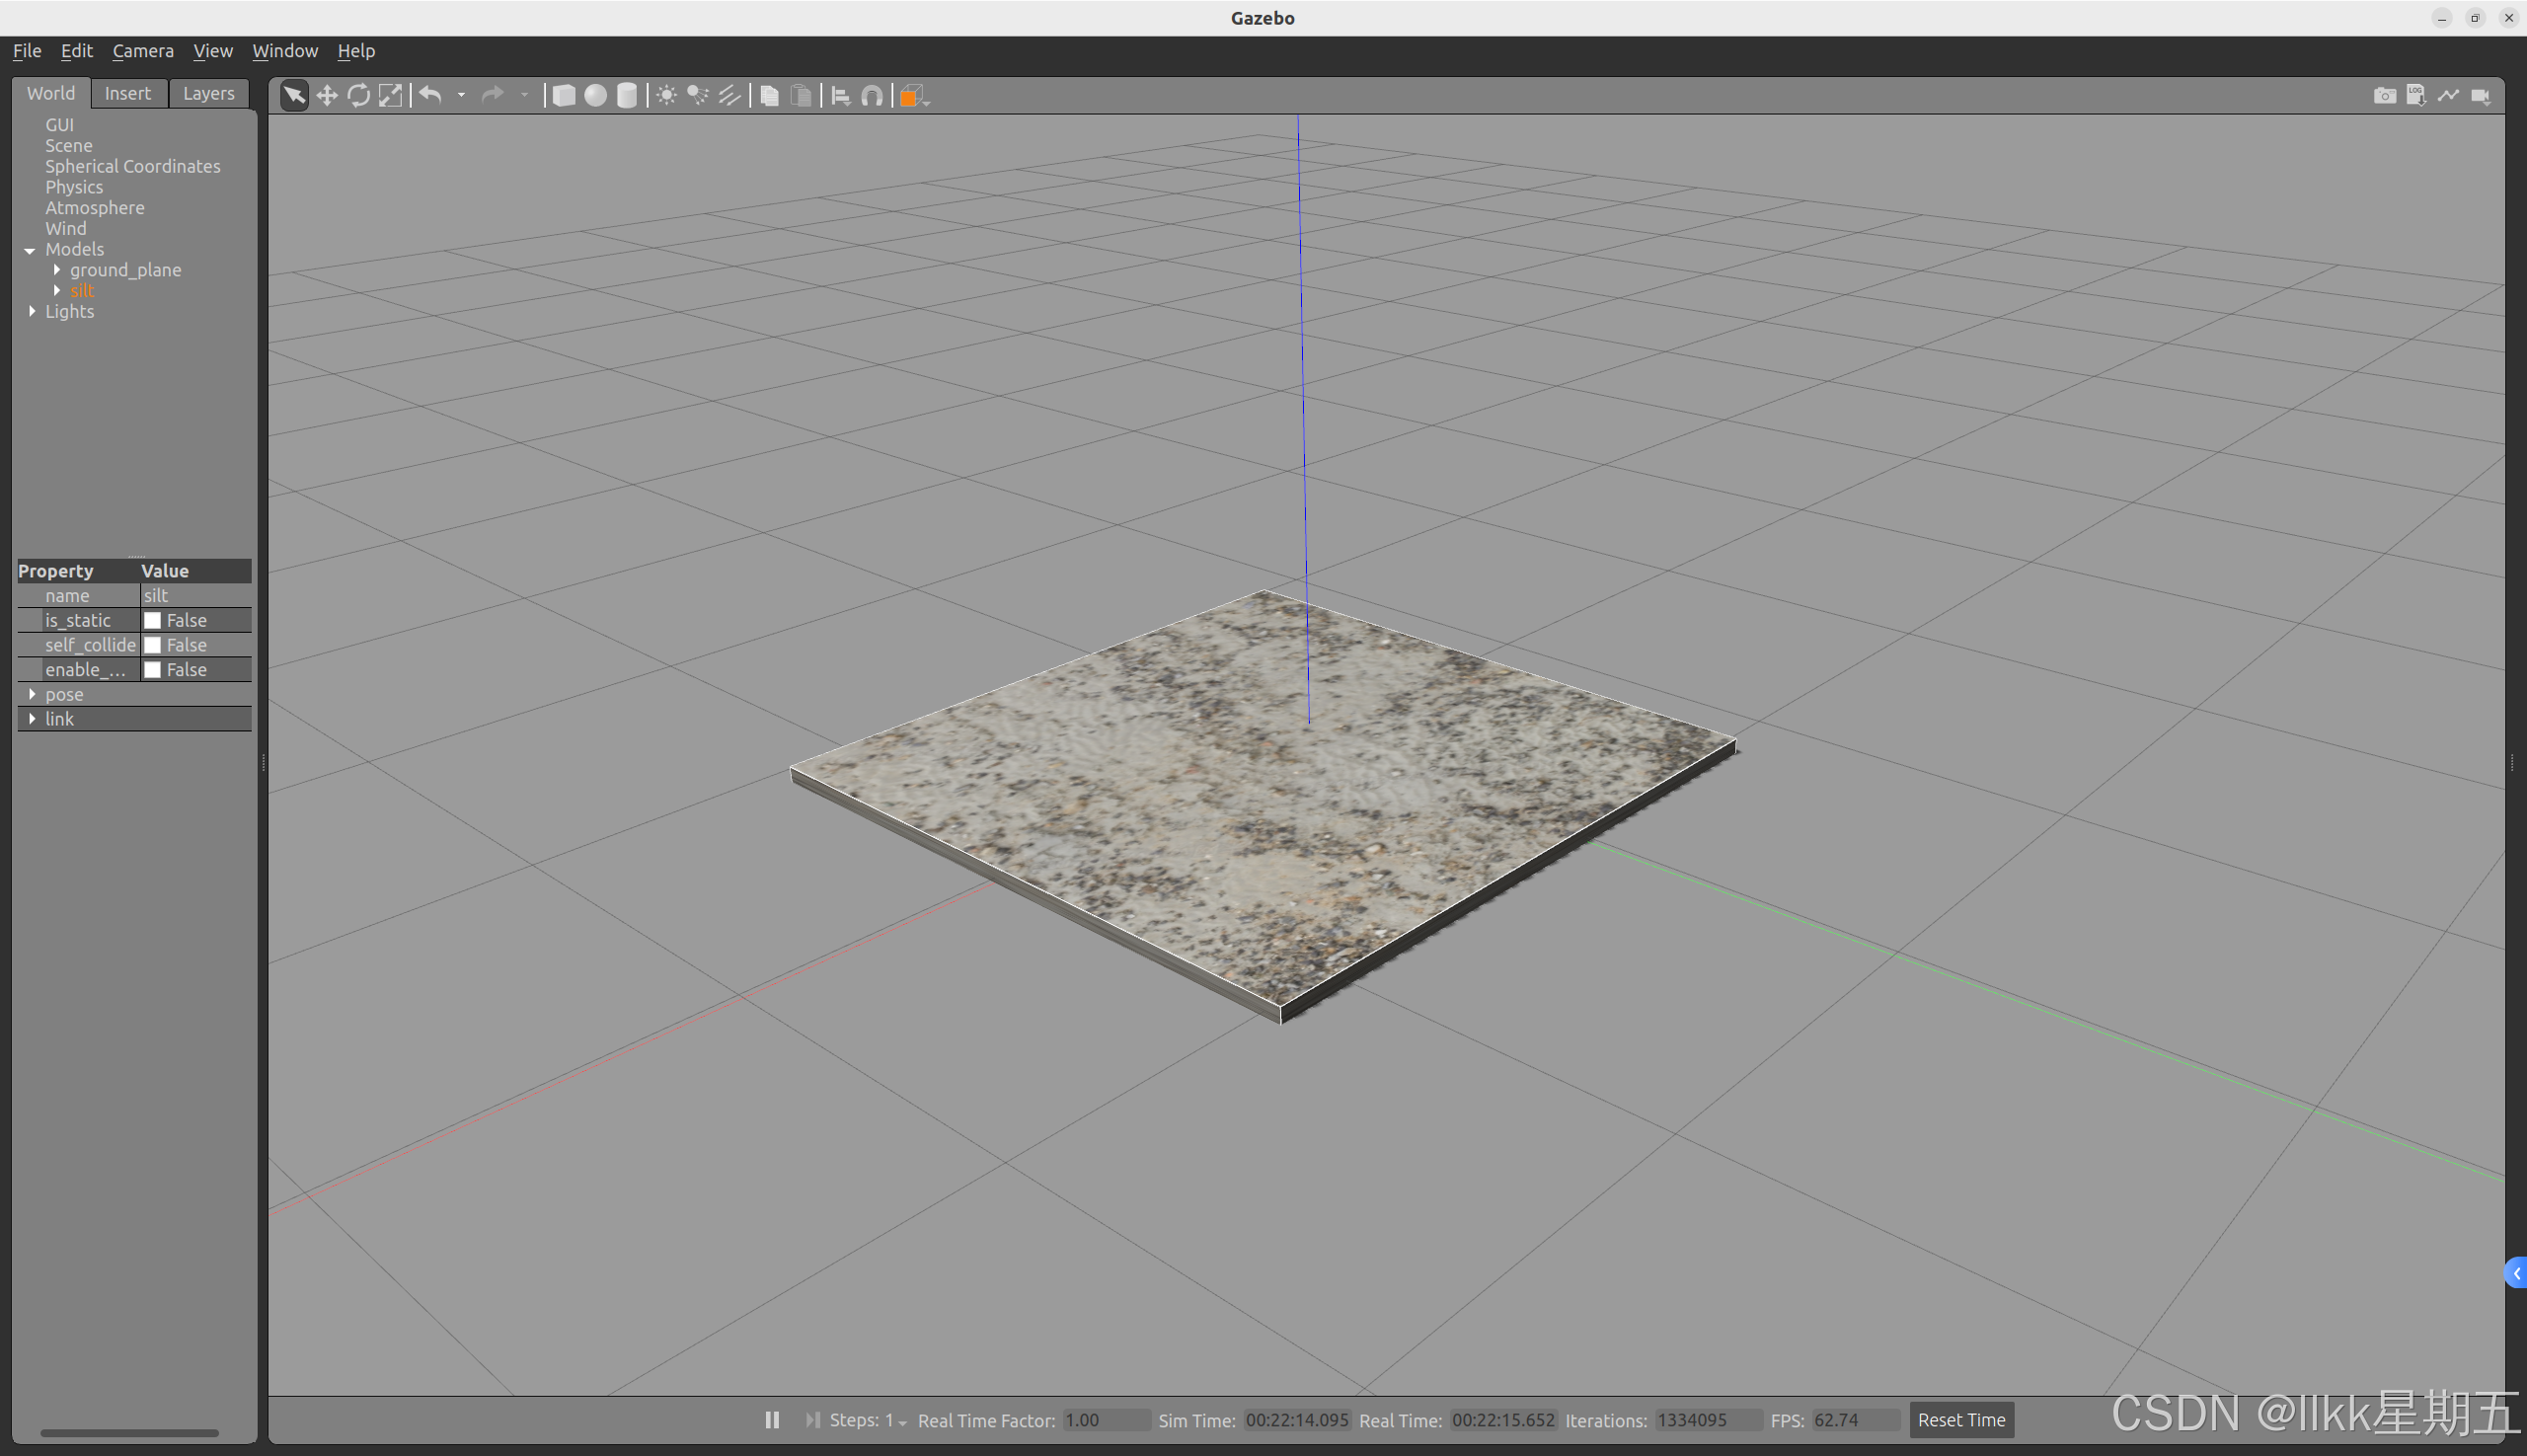Select the Rotate mode tool

(358, 96)
